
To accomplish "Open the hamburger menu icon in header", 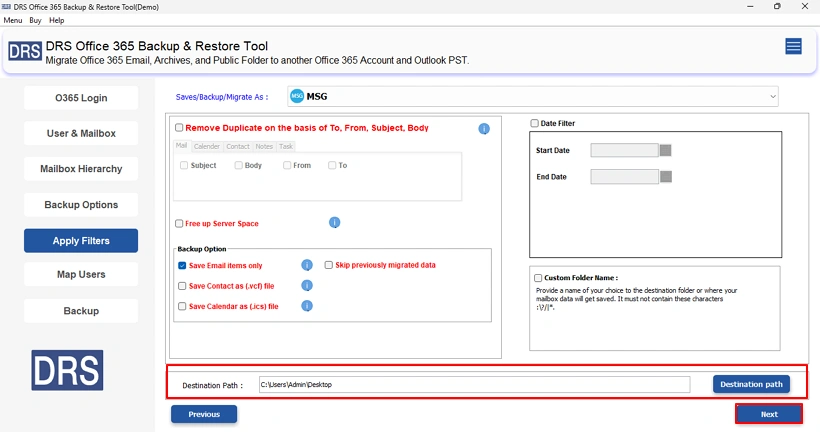I will point(793,47).
